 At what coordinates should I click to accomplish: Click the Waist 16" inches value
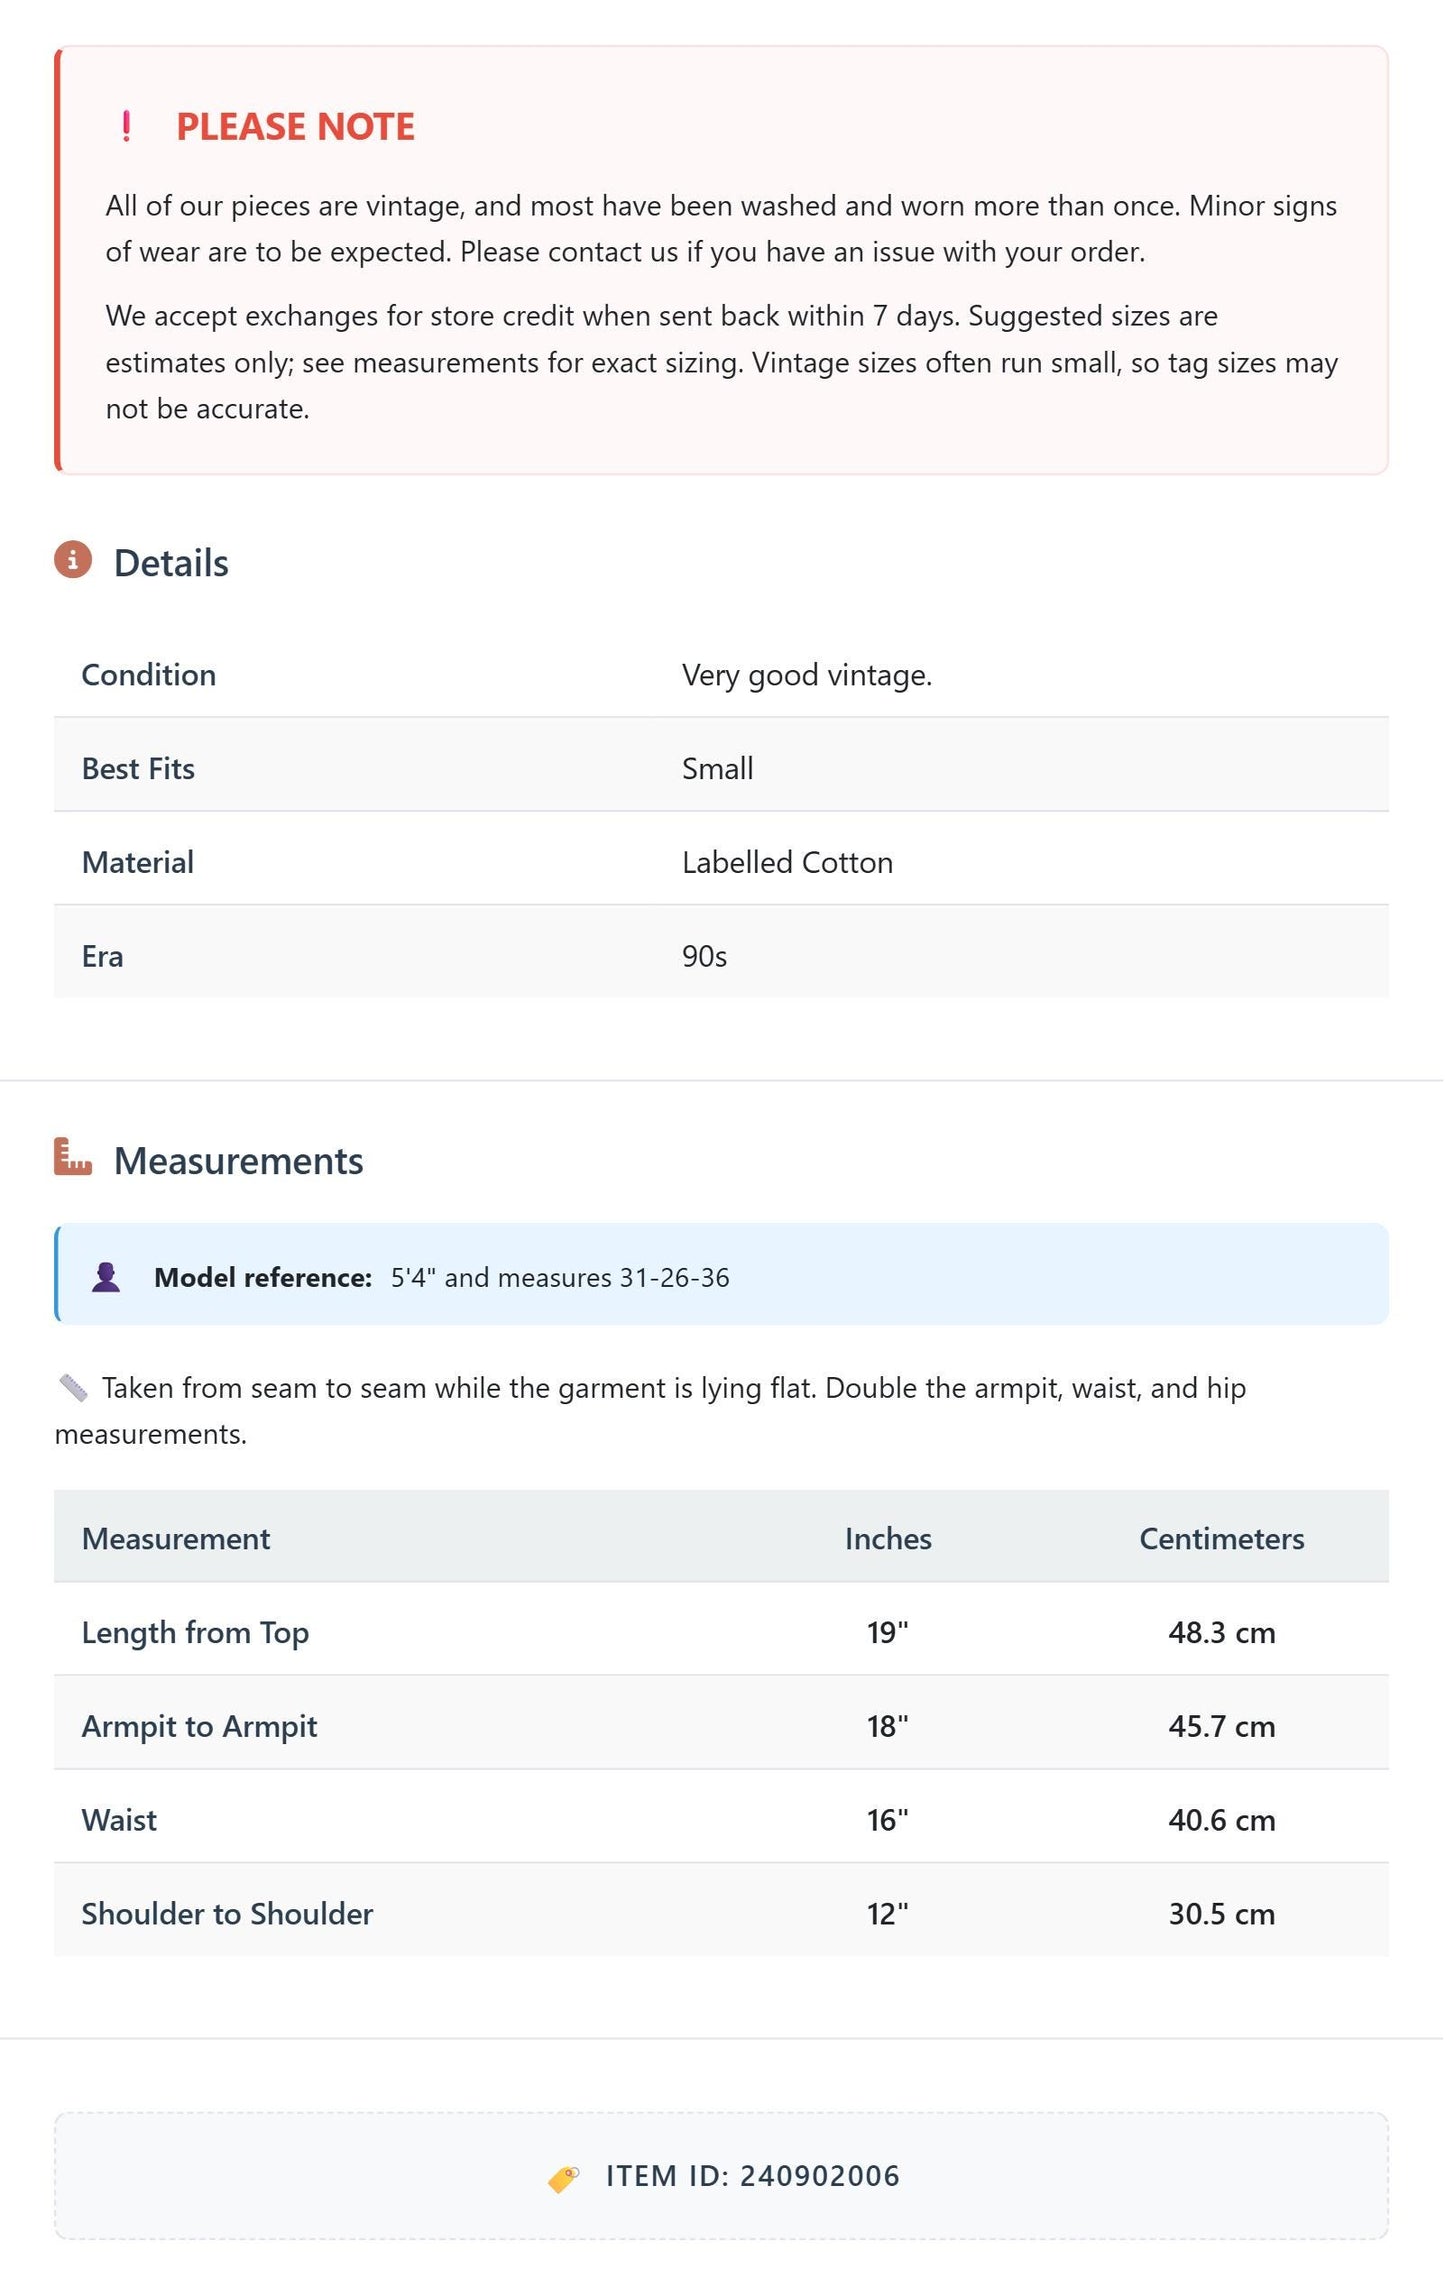[x=888, y=1821]
